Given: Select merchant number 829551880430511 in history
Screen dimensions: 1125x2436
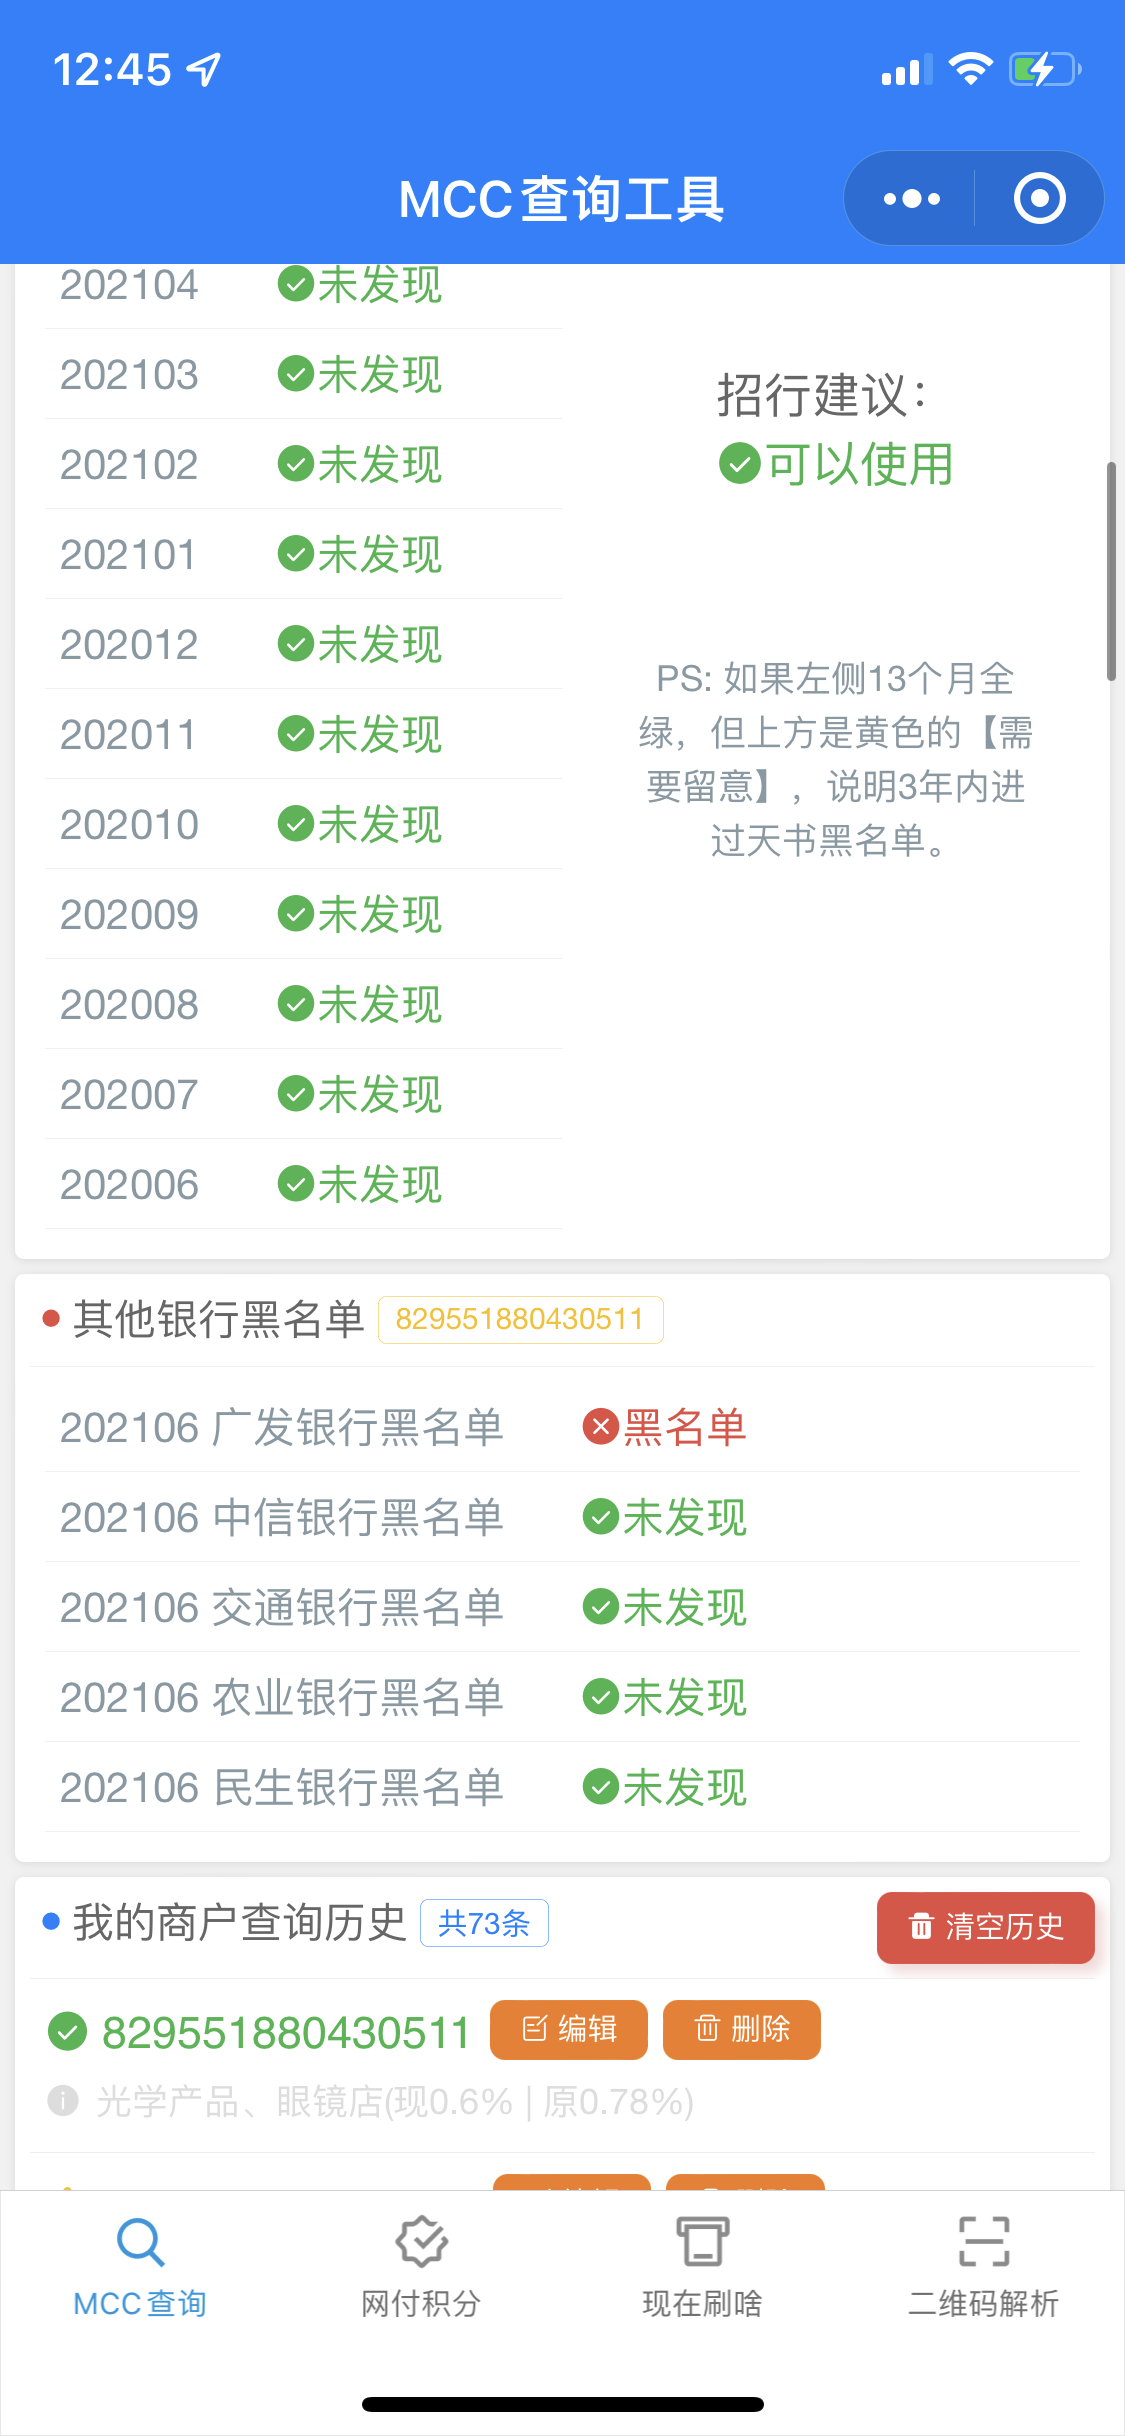Looking at the screenshot, I should [x=286, y=2032].
